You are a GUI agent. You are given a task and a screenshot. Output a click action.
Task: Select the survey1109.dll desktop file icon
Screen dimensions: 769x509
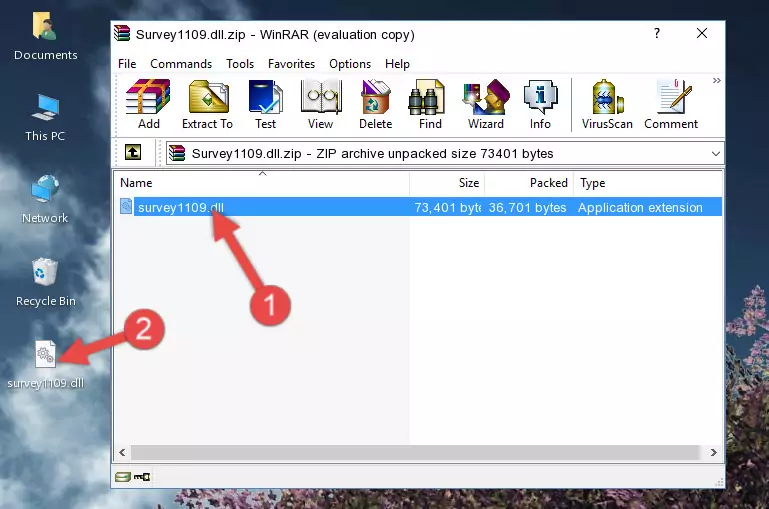[x=46, y=365]
